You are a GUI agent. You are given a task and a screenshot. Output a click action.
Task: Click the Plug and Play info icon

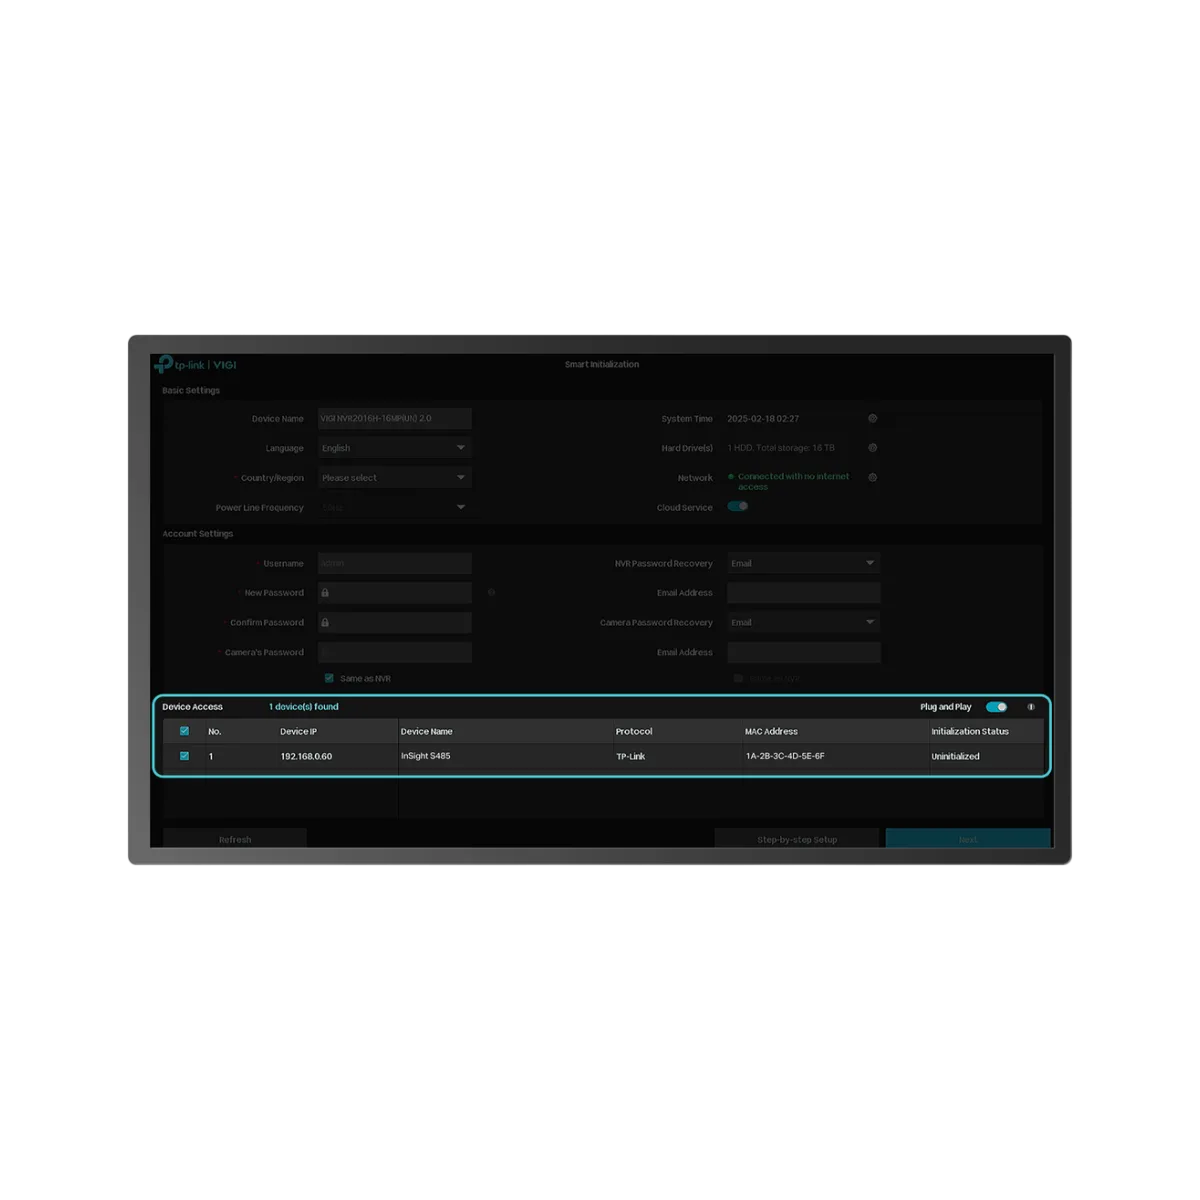(1031, 707)
